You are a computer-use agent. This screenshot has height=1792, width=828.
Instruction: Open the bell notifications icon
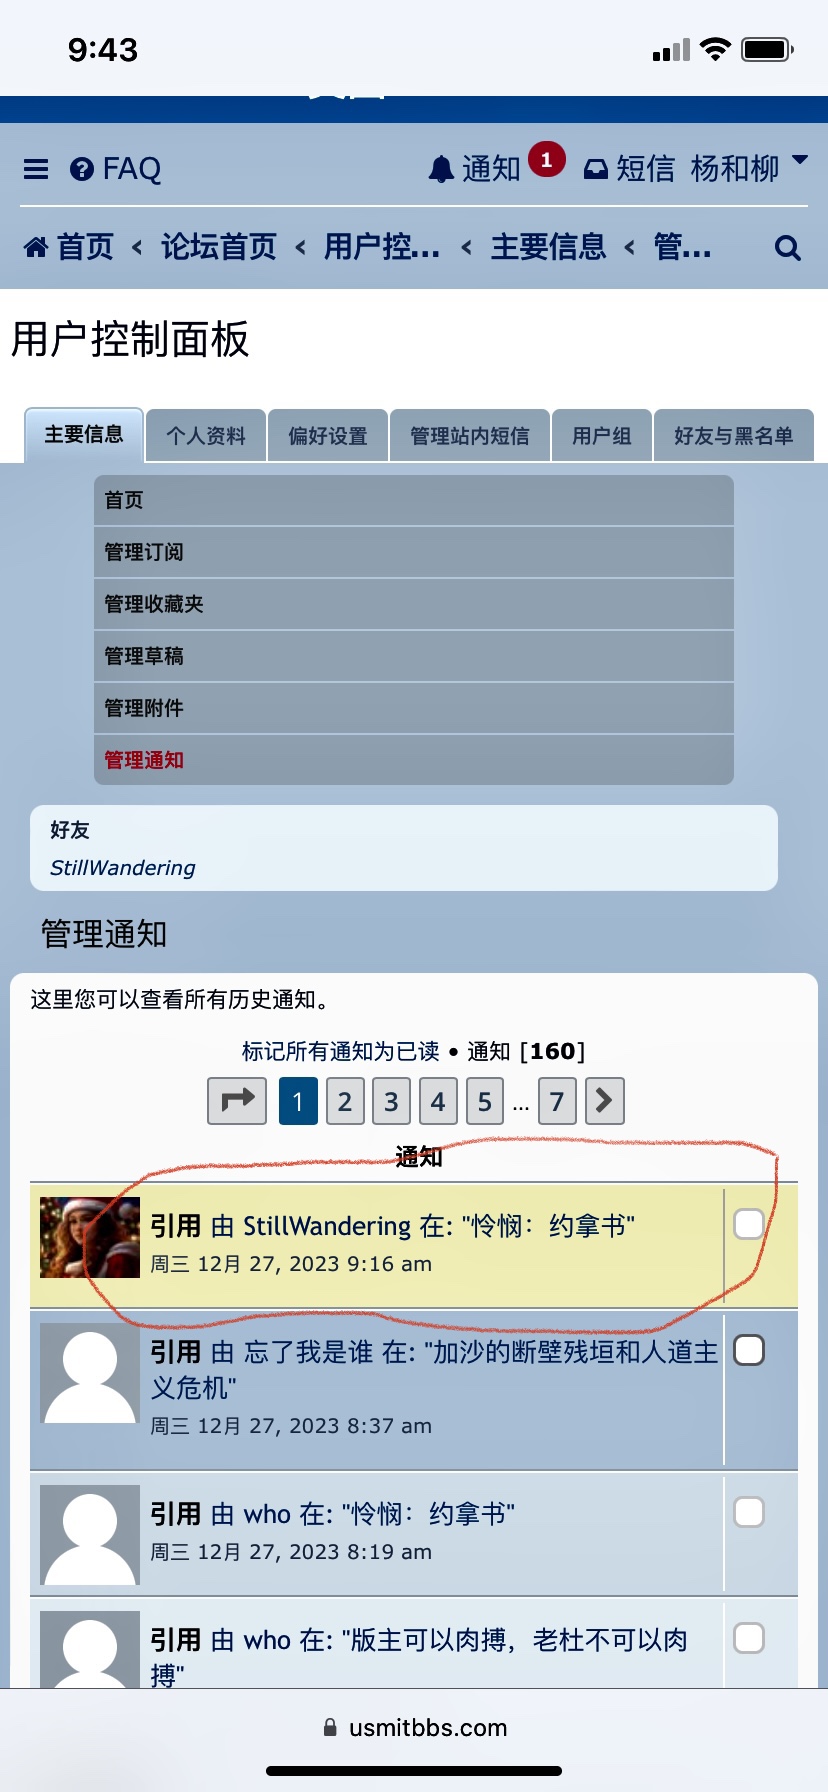[x=441, y=169]
